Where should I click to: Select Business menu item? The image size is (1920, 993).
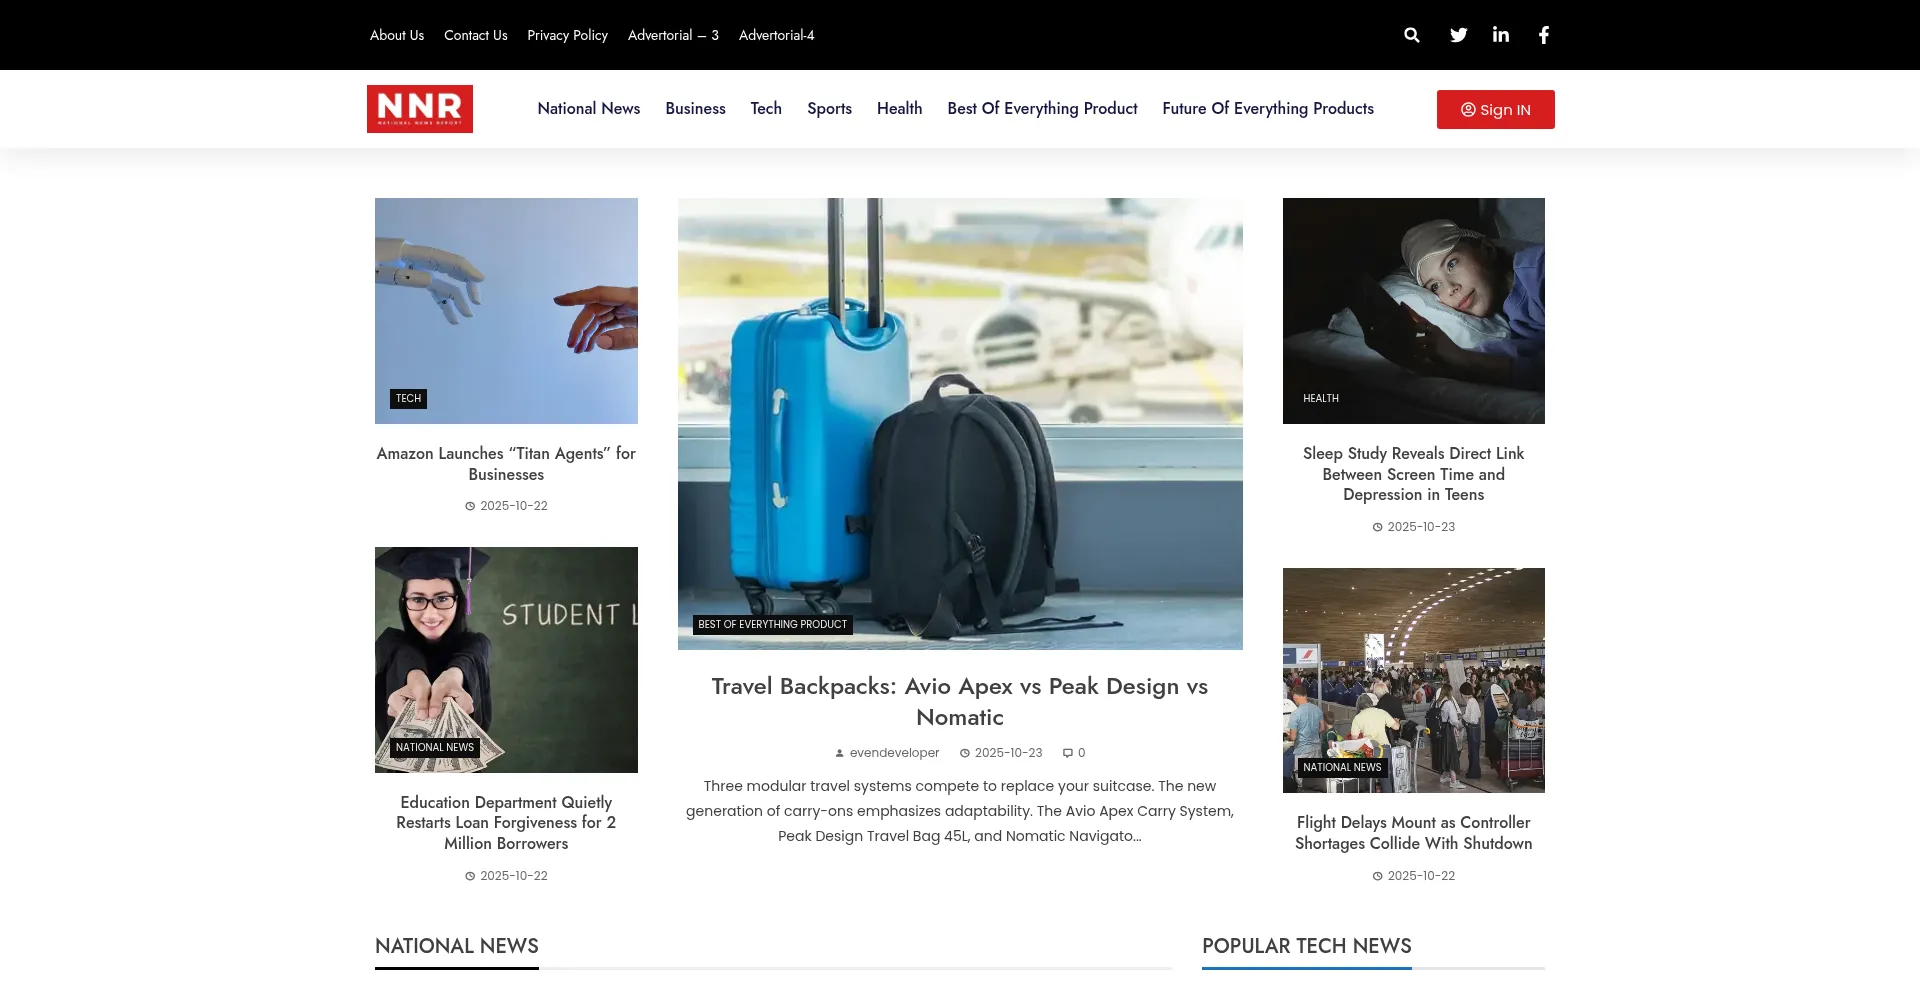(x=696, y=108)
